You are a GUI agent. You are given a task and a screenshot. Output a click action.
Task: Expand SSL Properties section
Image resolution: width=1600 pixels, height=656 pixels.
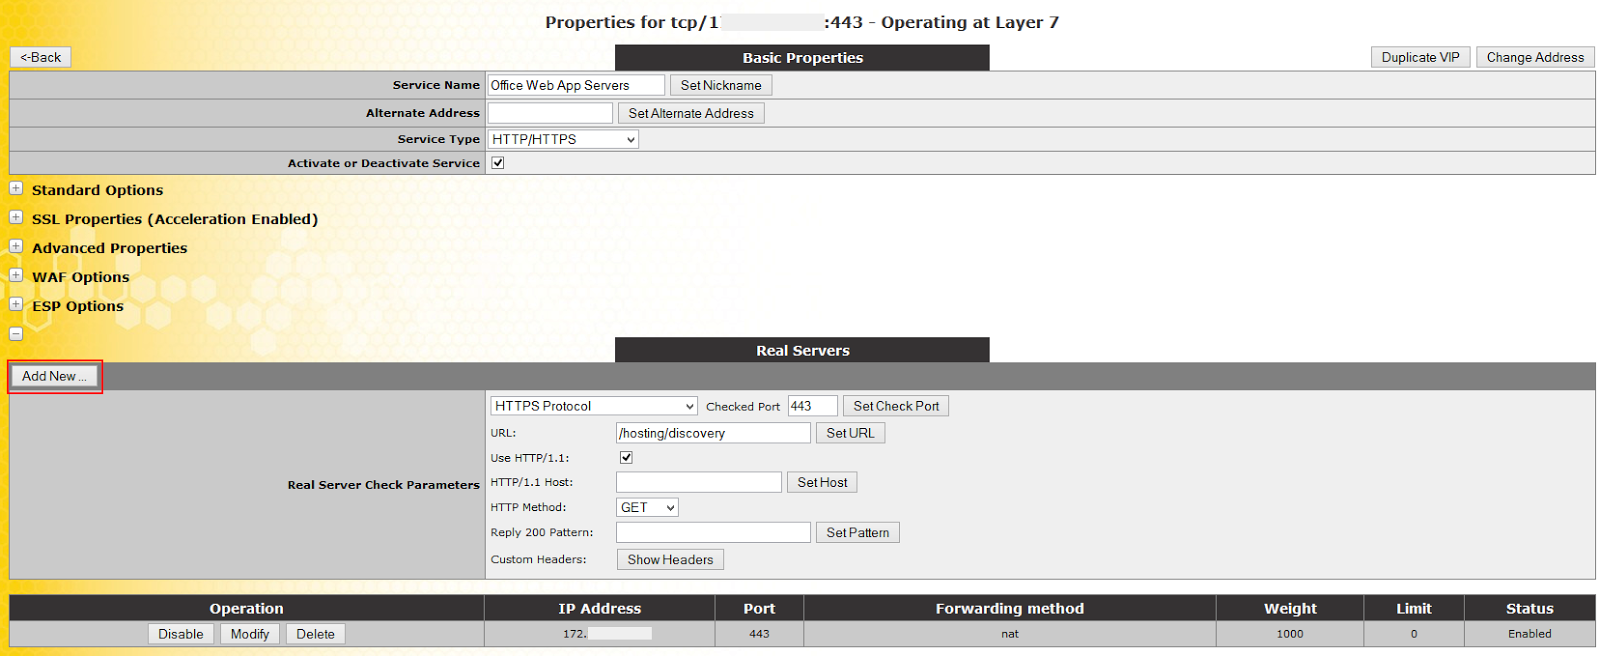click(16, 217)
